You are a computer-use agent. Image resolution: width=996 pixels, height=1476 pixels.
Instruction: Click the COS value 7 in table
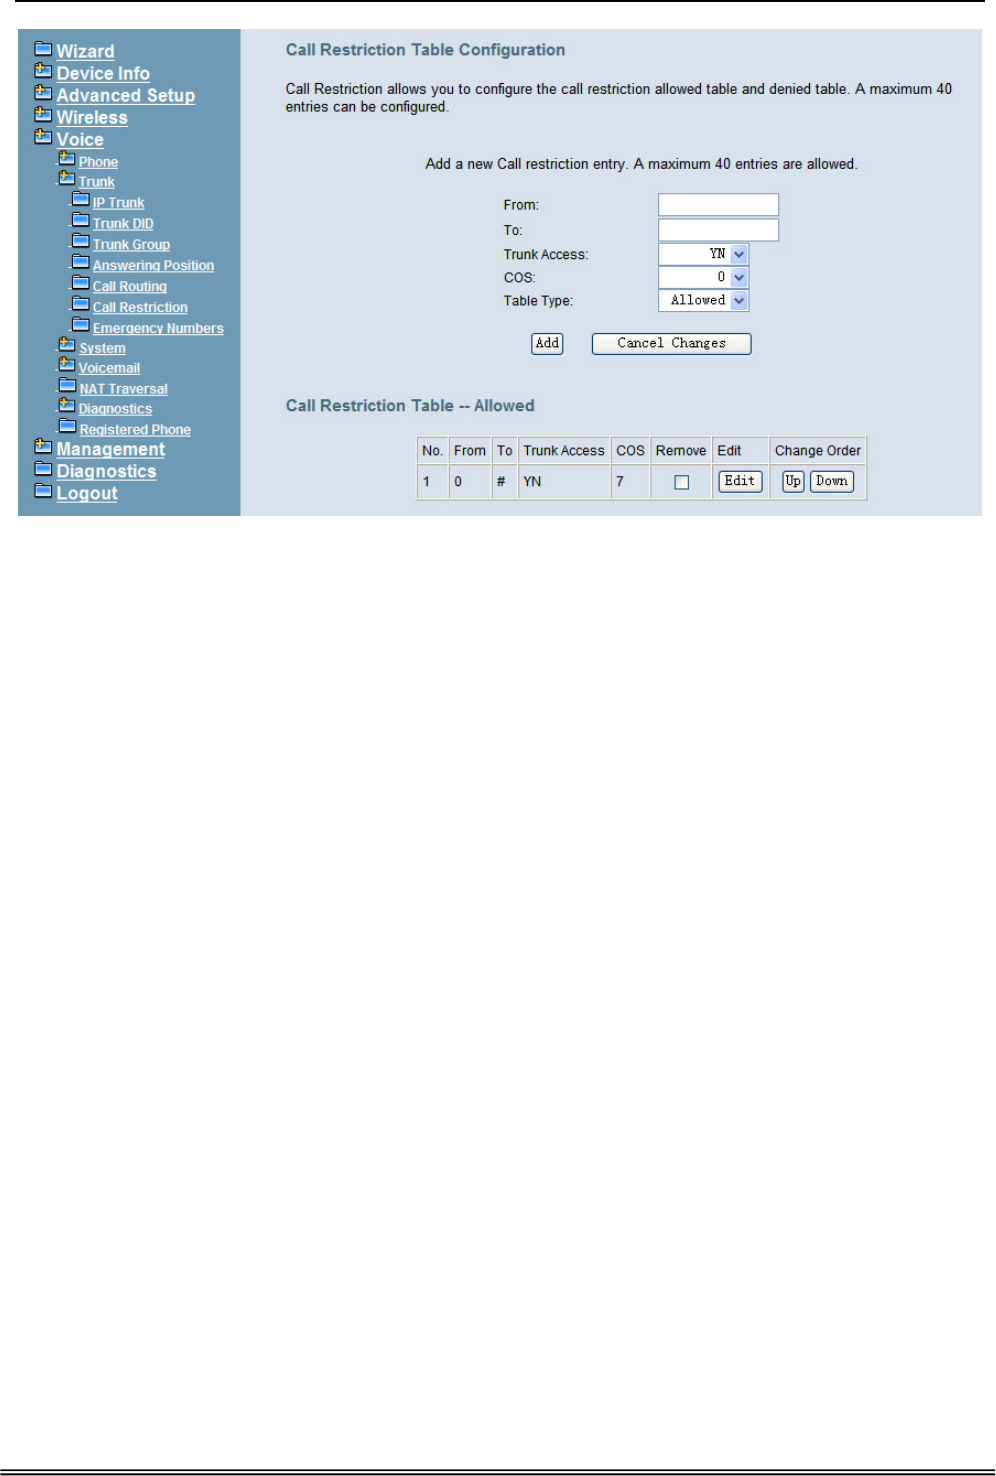620,482
